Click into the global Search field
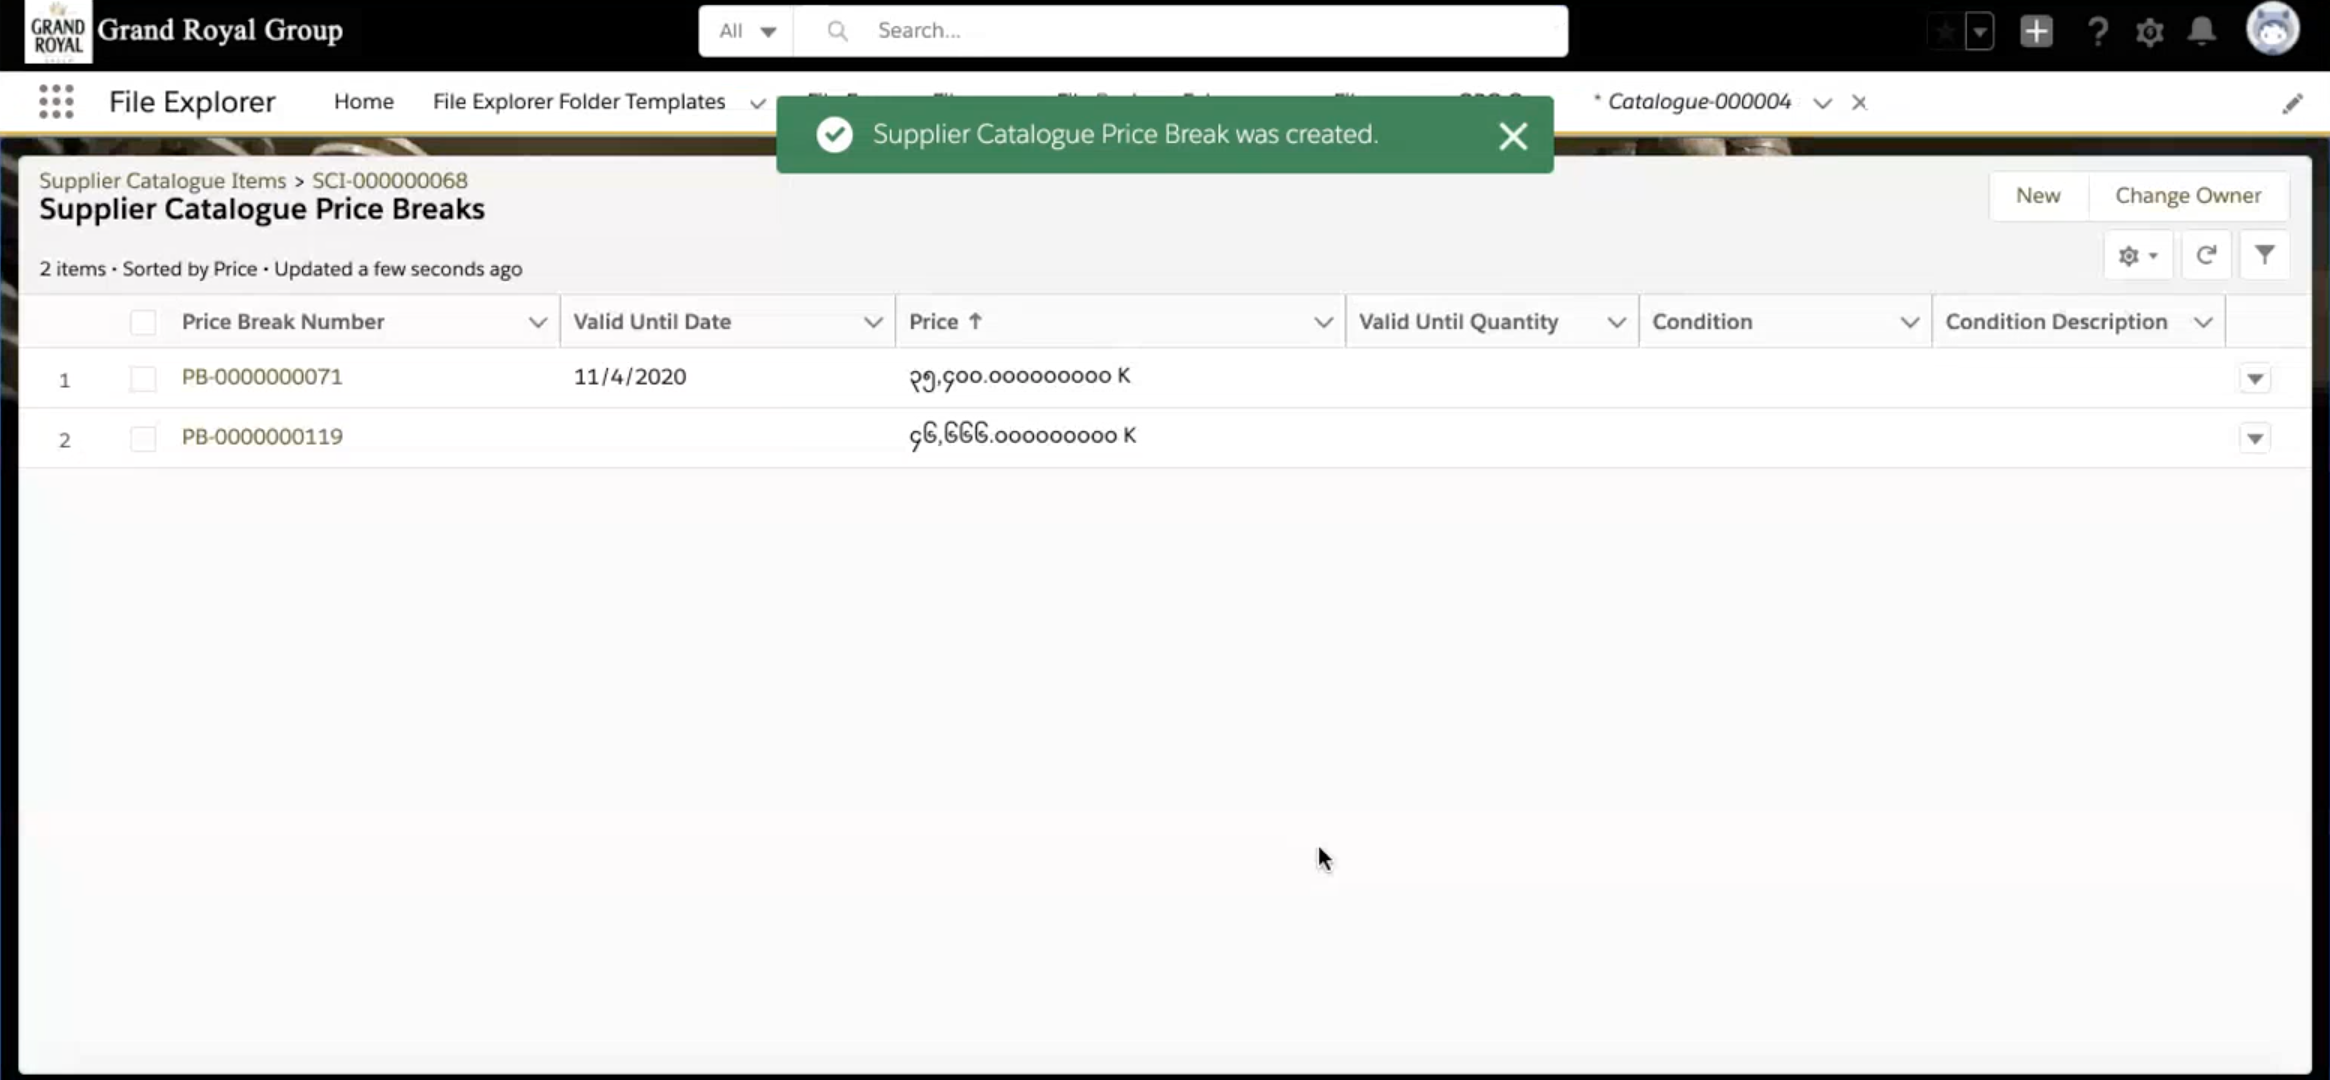Image resolution: width=2330 pixels, height=1080 pixels. pyautogui.click(x=1200, y=31)
